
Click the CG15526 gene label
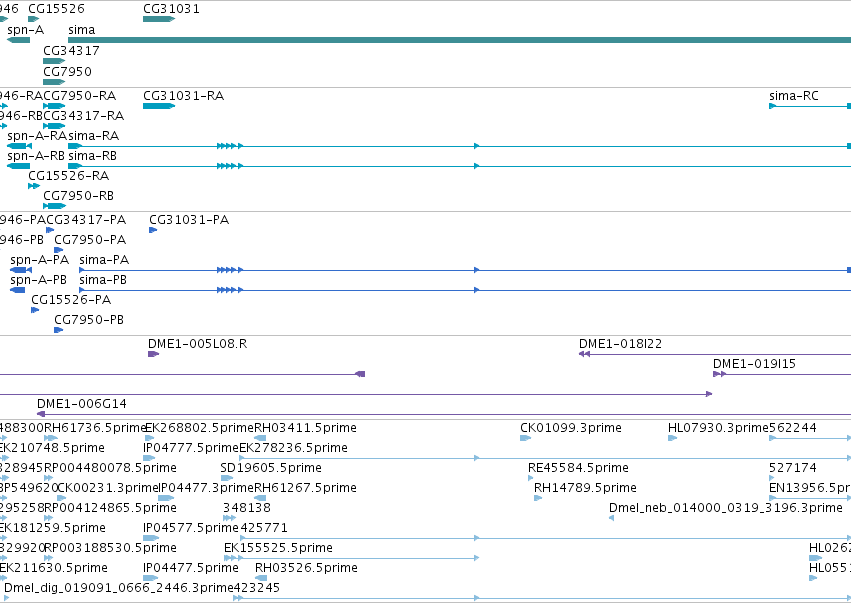56,9
